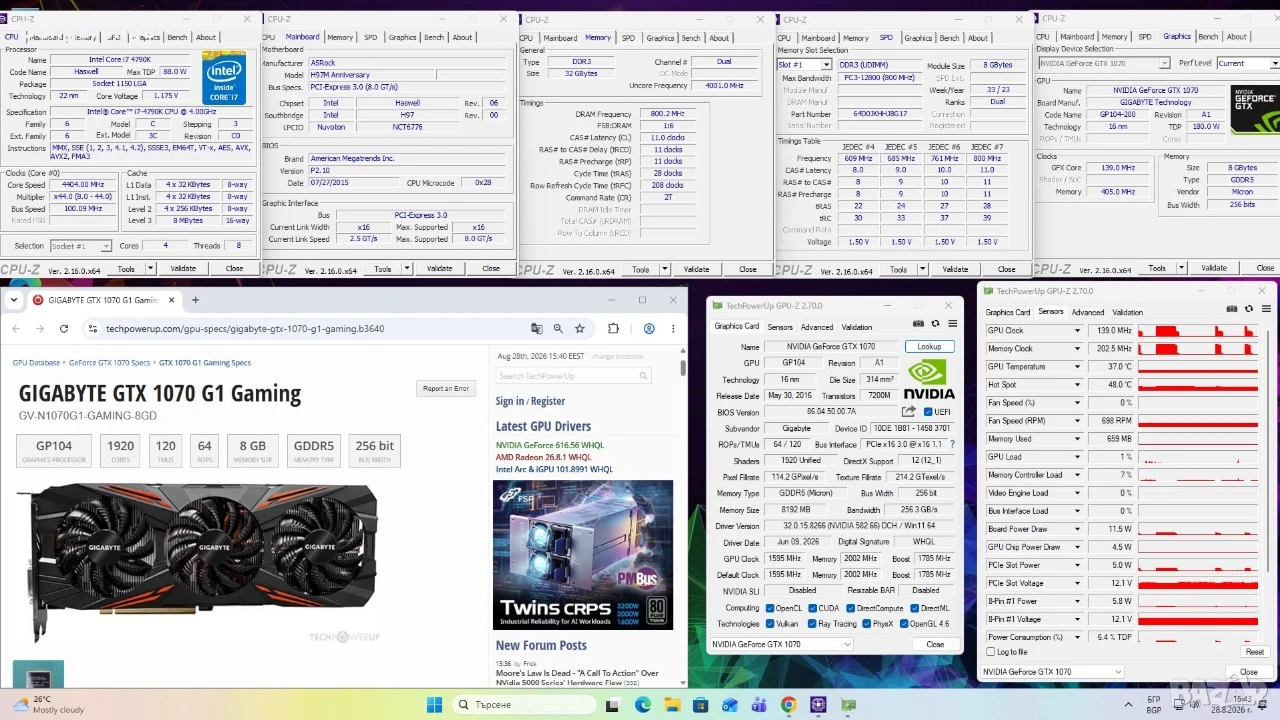This screenshot has height=720, width=1280.
Task: Open Microsoft Edge from the taskbar
Action: 642,705
